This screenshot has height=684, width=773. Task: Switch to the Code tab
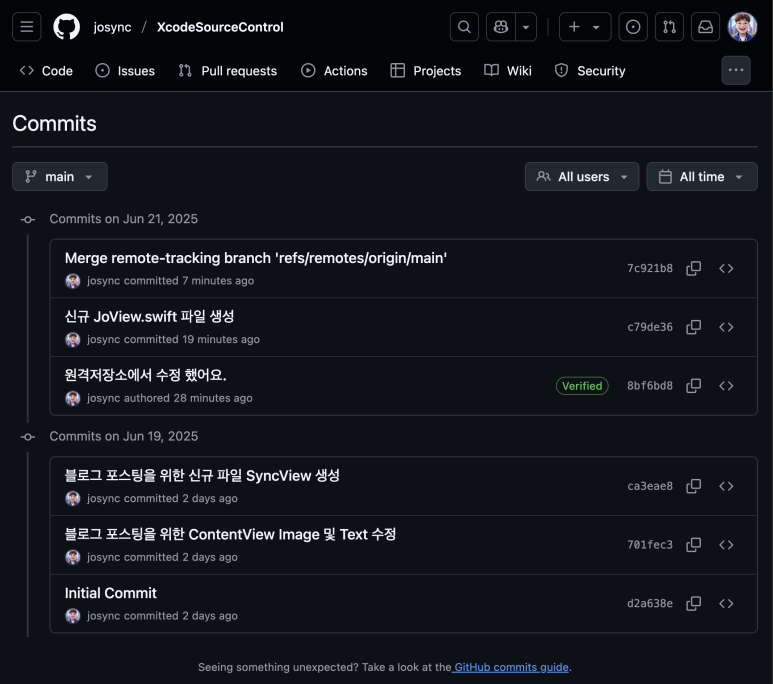[x=46, y=71]
